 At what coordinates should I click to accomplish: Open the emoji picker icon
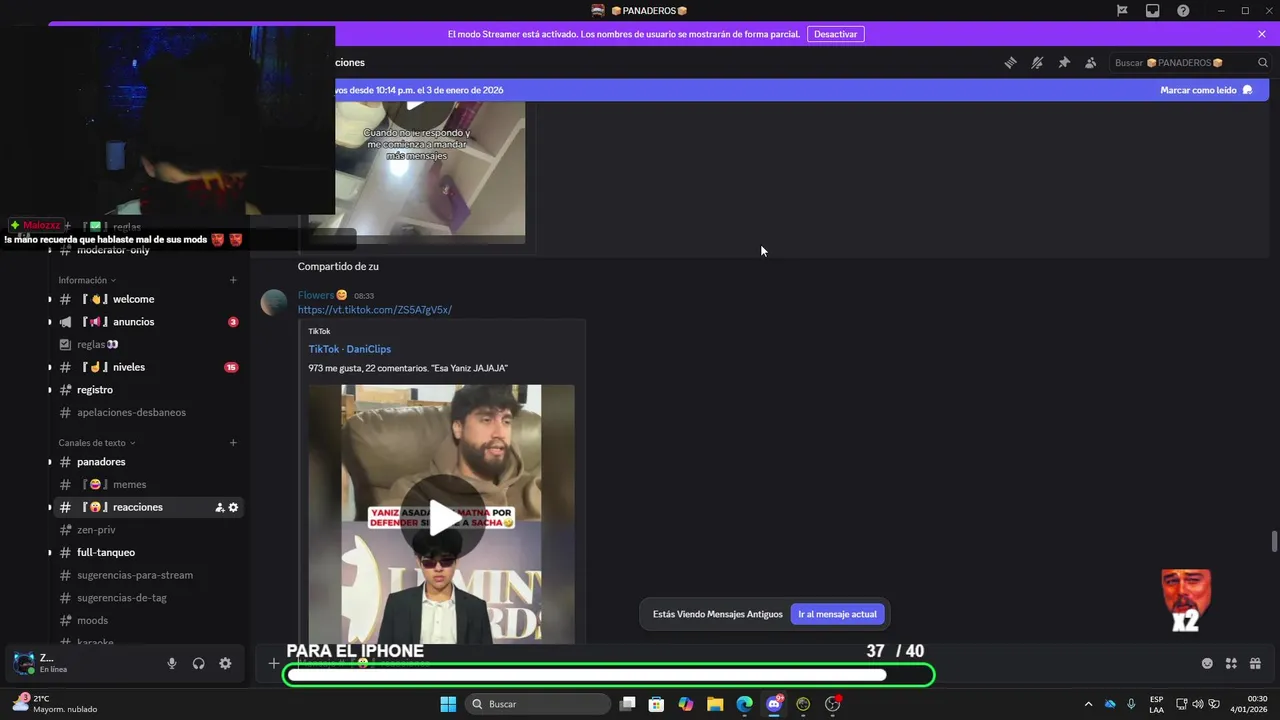click(x=1207, y=663)
